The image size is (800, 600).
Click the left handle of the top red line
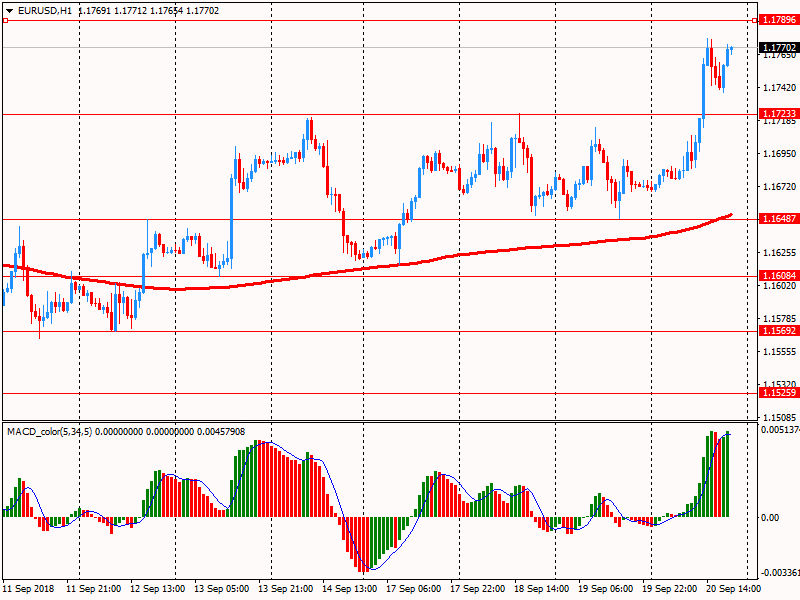[5, 20]
